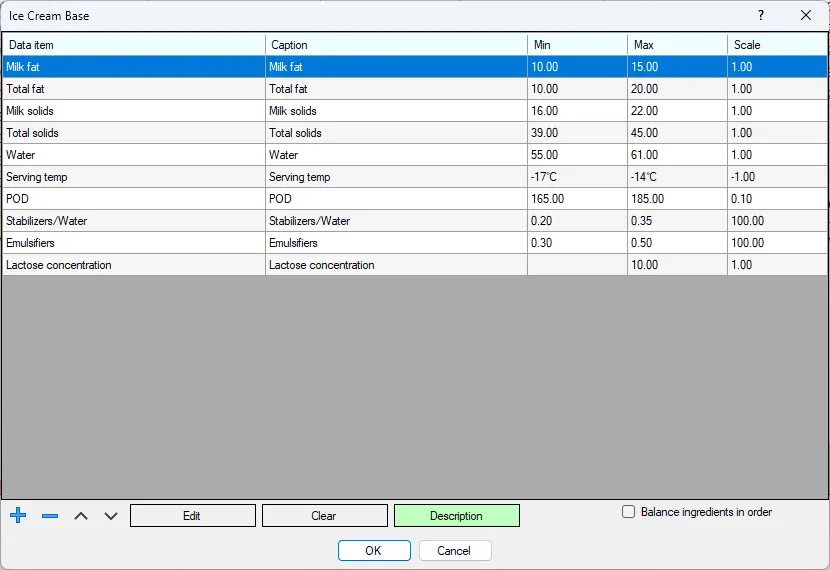830x570 pixels.
Task: Click Emulsifiers Max value 0.50
Action: point(678,243)
